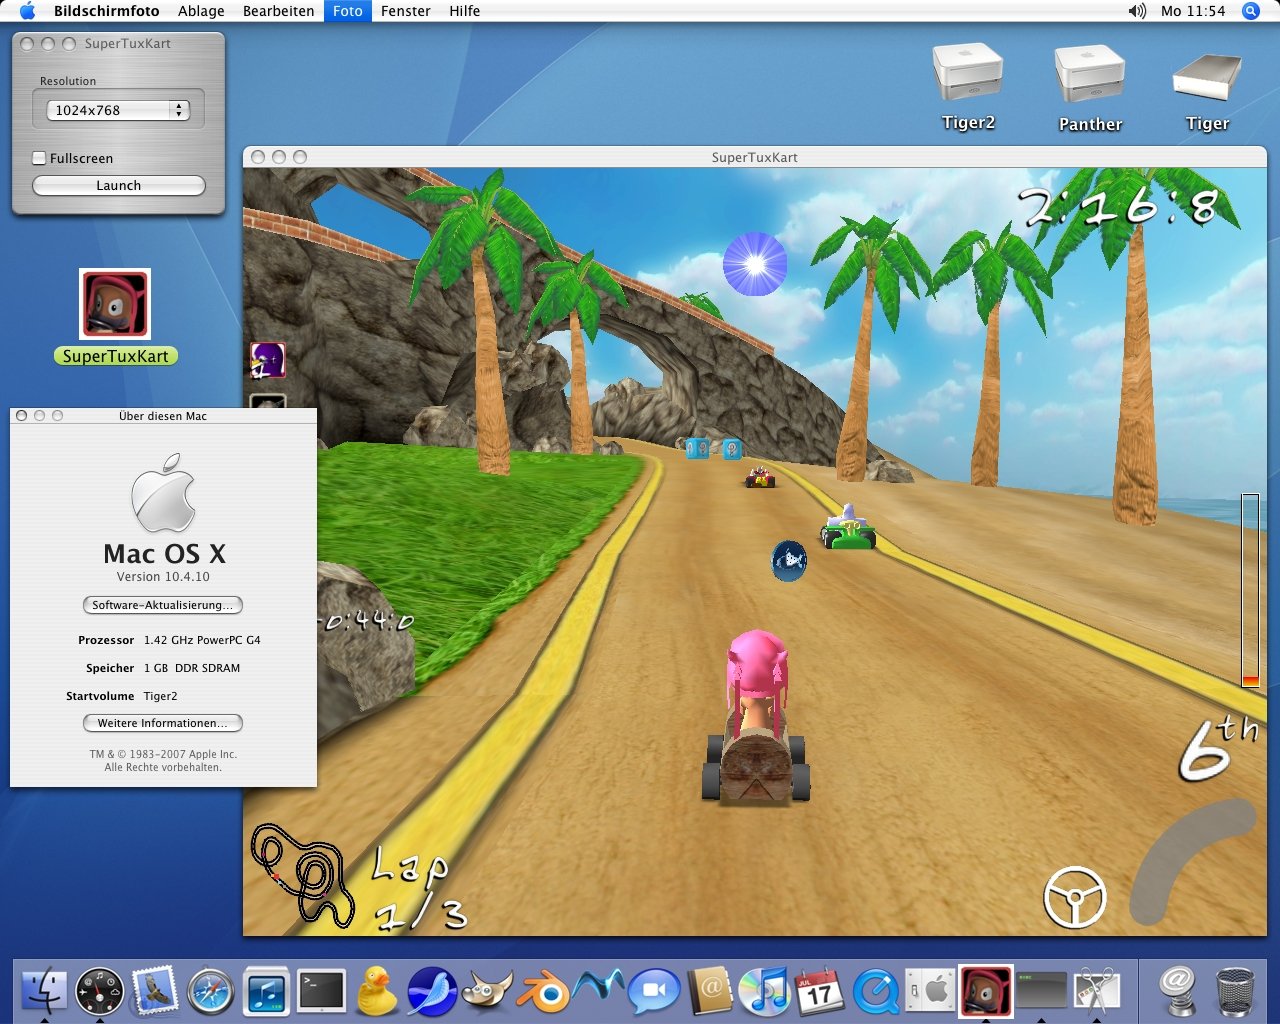Open the Foto menu
The width and height of the screenshot is (1280, 1024).
coord(347,11)
